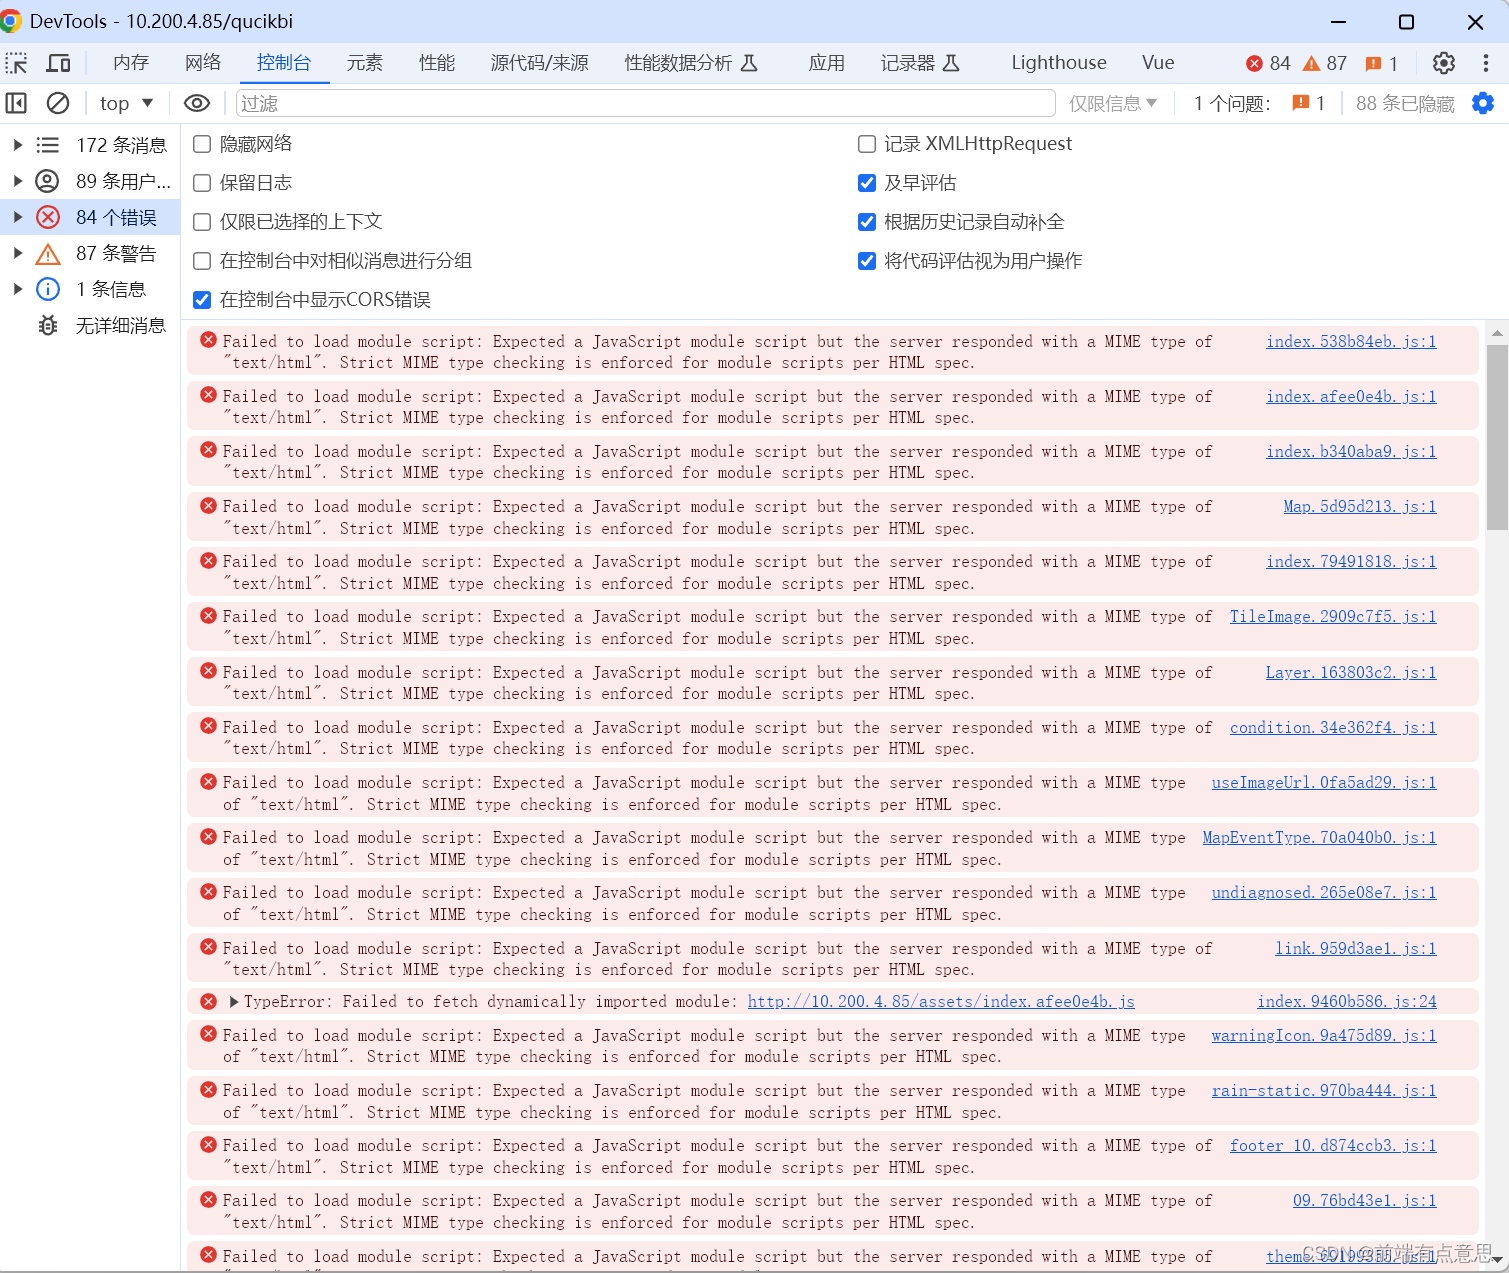Enable the 隐藏网络 checkbox
The width and height of the screenshot is (1509, 1273).
point(202,144)
